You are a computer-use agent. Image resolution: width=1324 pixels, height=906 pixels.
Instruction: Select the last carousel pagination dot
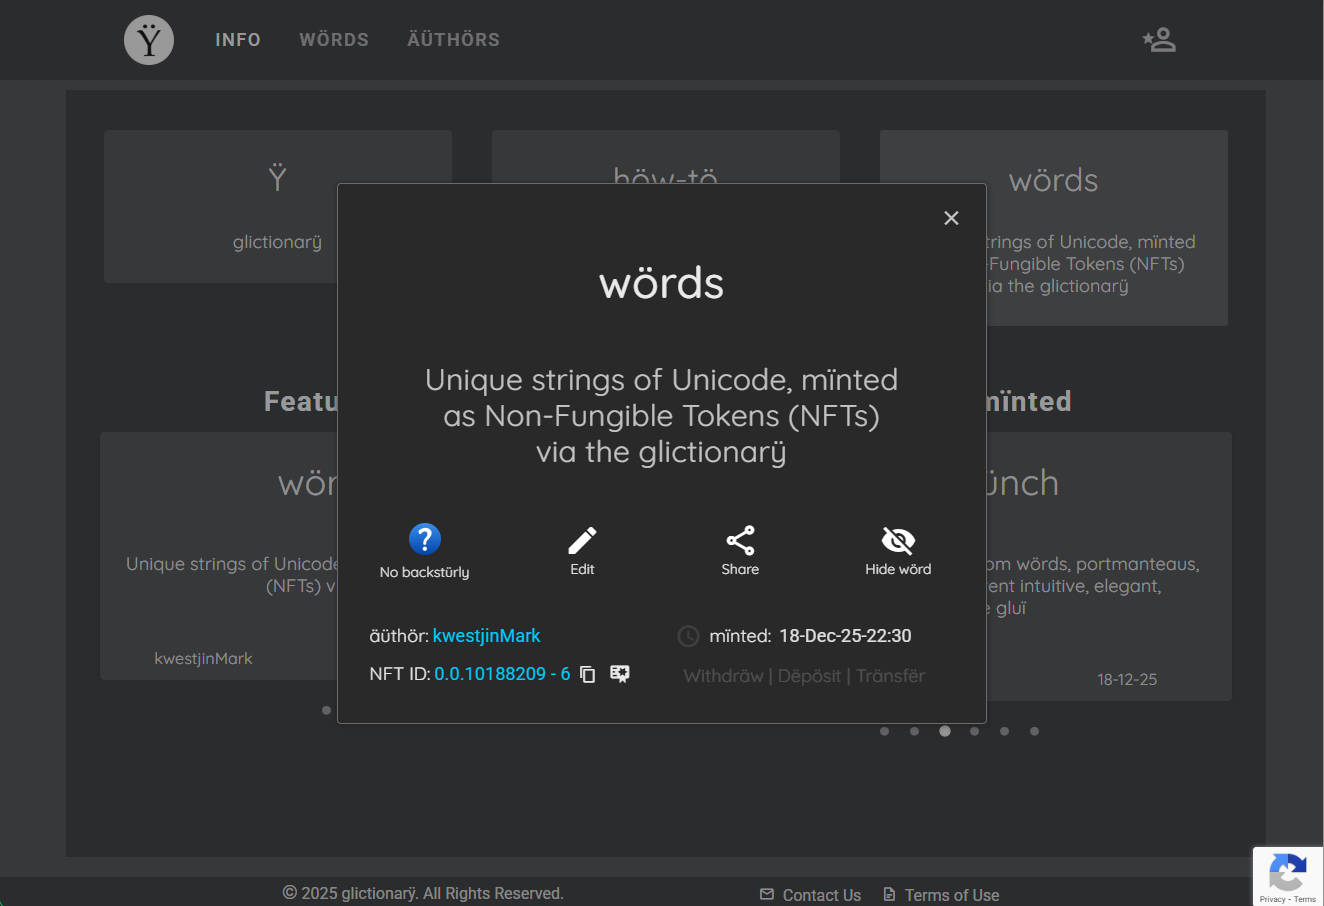coord(1034,731)
